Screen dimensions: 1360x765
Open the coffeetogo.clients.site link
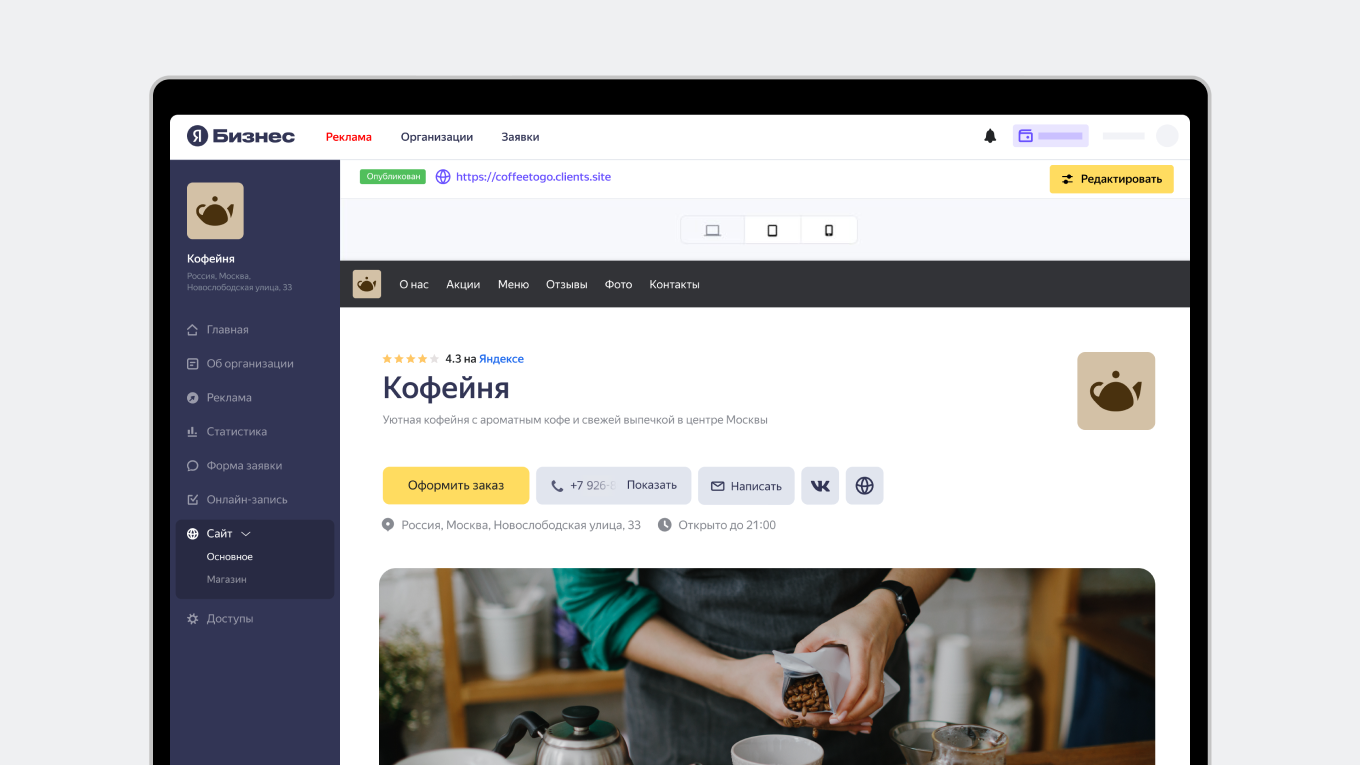pos(533,177)
